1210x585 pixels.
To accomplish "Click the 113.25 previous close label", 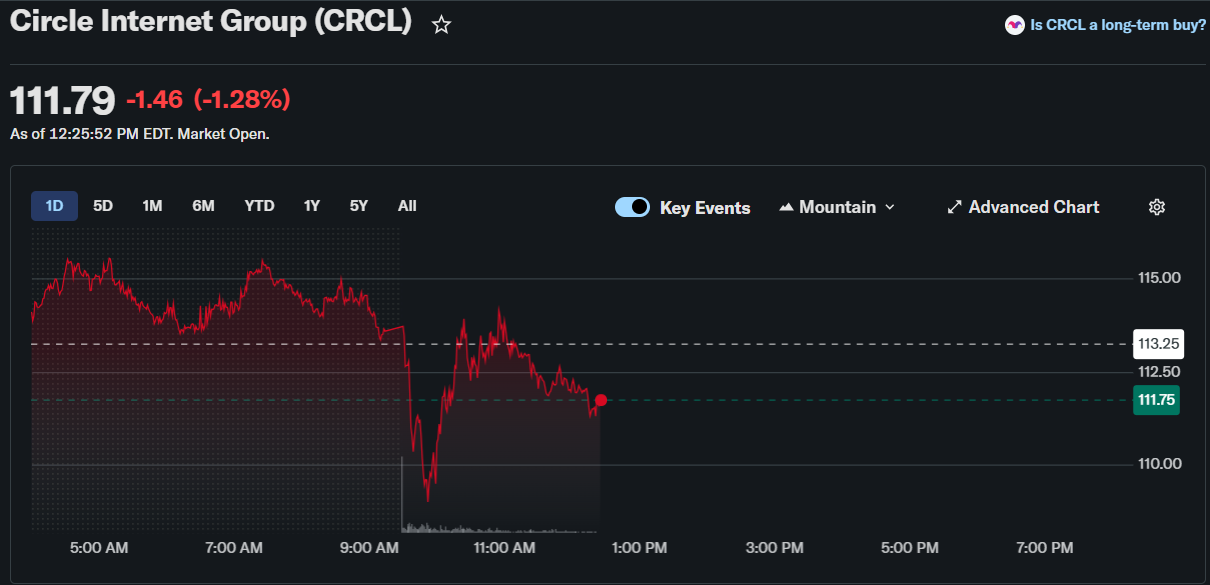I will 1159,344.
